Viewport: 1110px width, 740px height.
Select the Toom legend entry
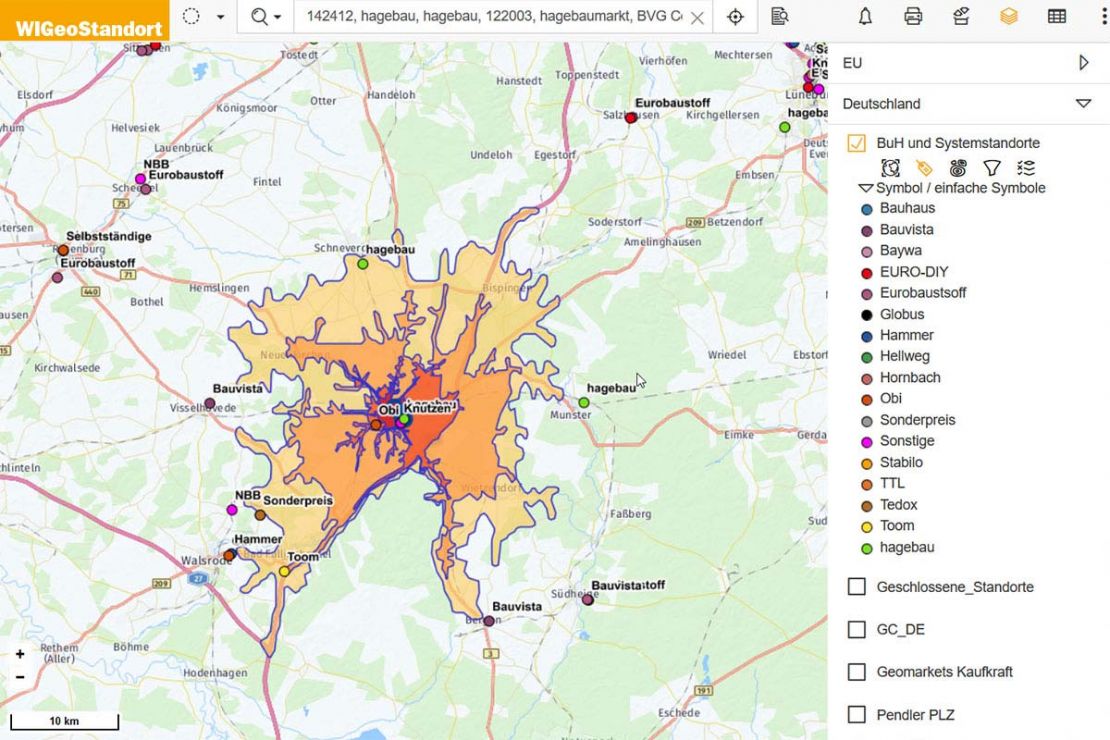tap(897, 525)
